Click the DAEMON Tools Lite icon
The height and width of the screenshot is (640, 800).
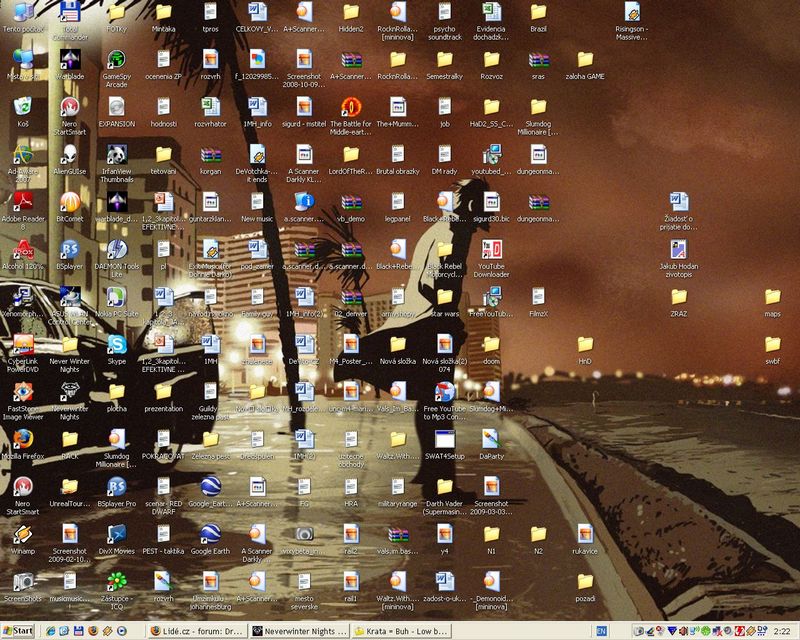point(117,248)
